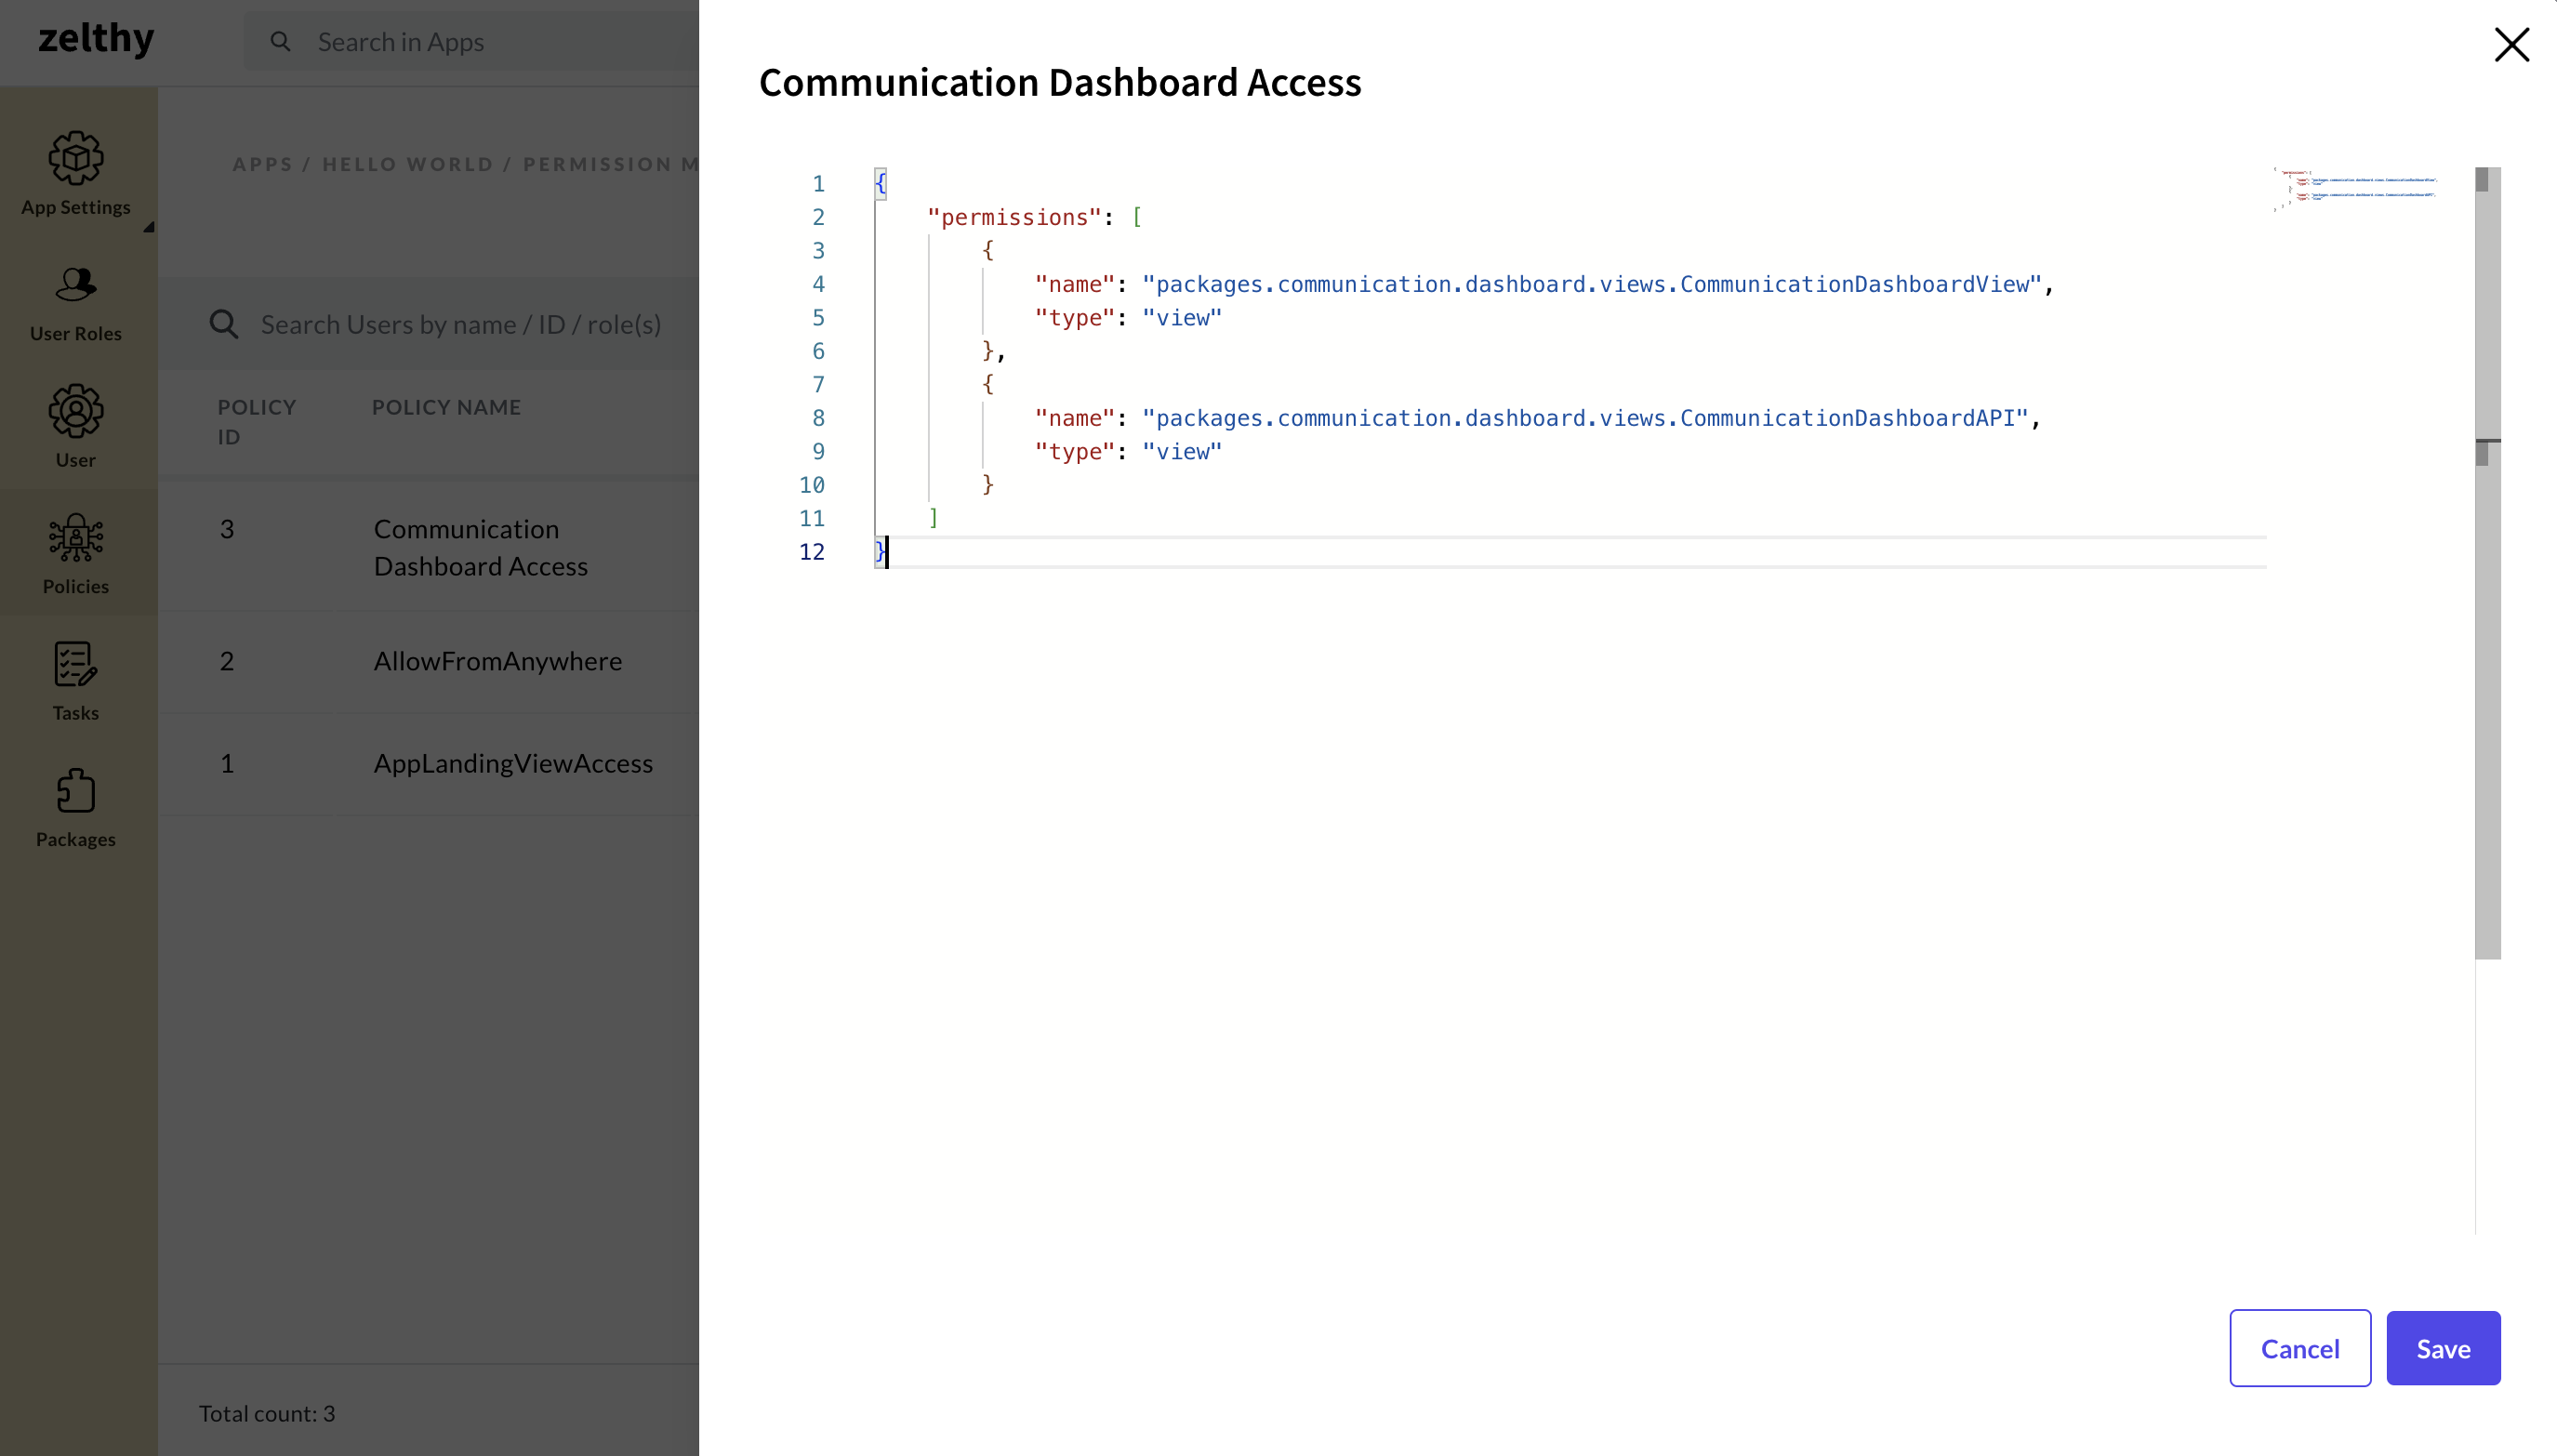
Task: Cancel editing the policy
Action: point(2300,1348)
